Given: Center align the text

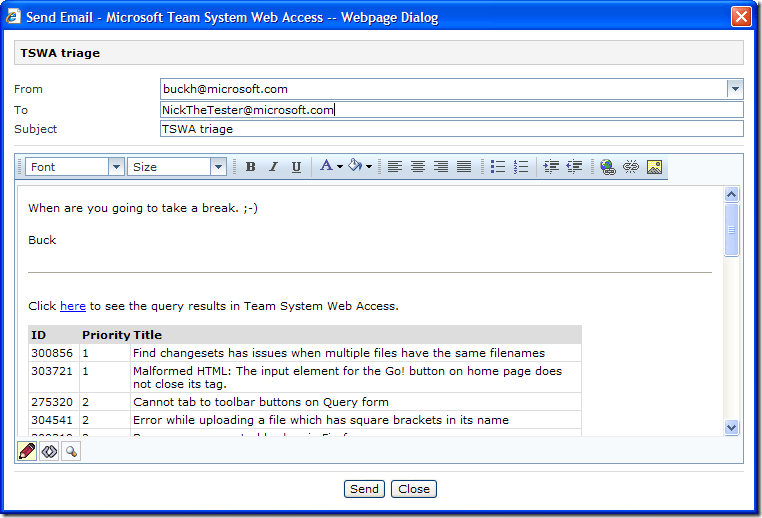Looking at the screenshot, I should [x=418, y=167].
